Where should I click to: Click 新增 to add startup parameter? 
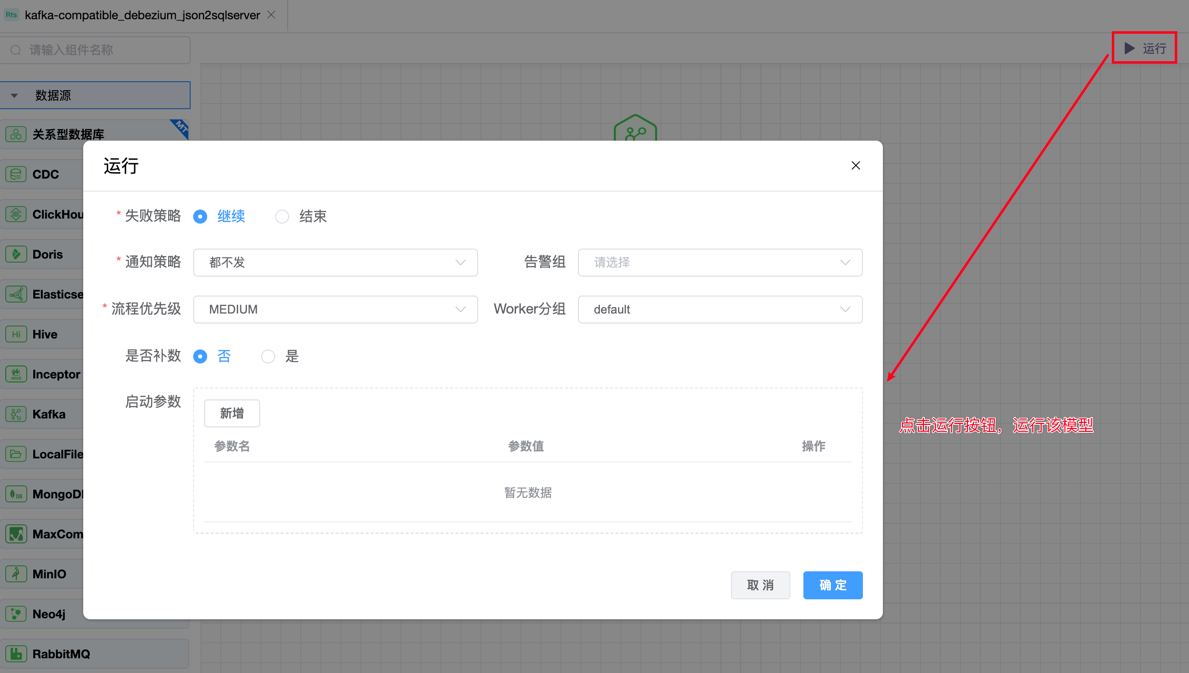[x=232, y=413]
